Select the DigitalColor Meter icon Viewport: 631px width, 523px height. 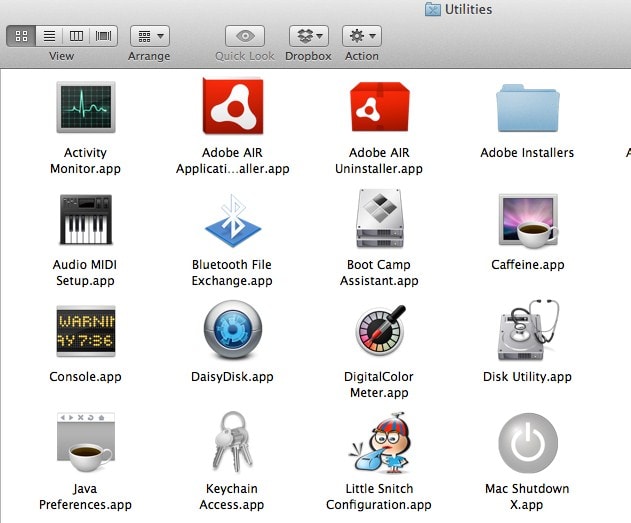point(380,330)
